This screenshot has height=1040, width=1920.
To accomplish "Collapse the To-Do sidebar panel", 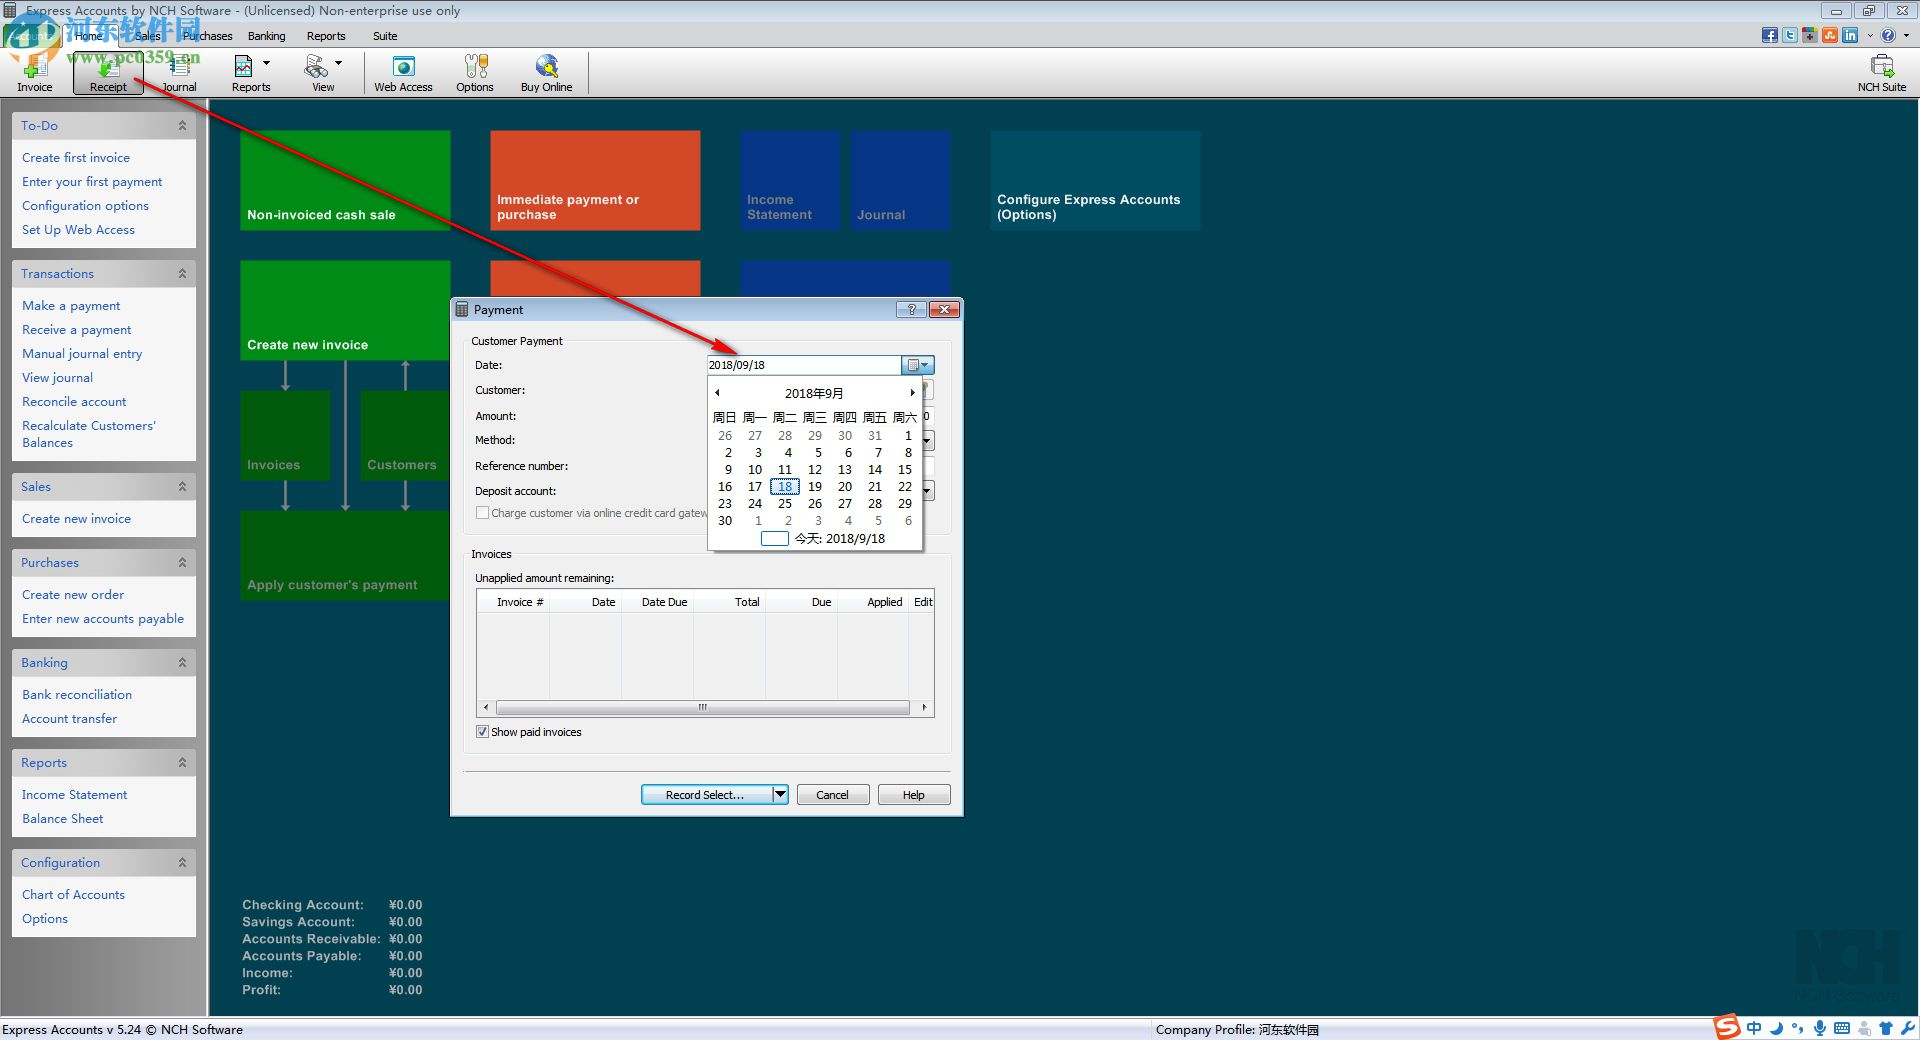I will click(182, 126).
